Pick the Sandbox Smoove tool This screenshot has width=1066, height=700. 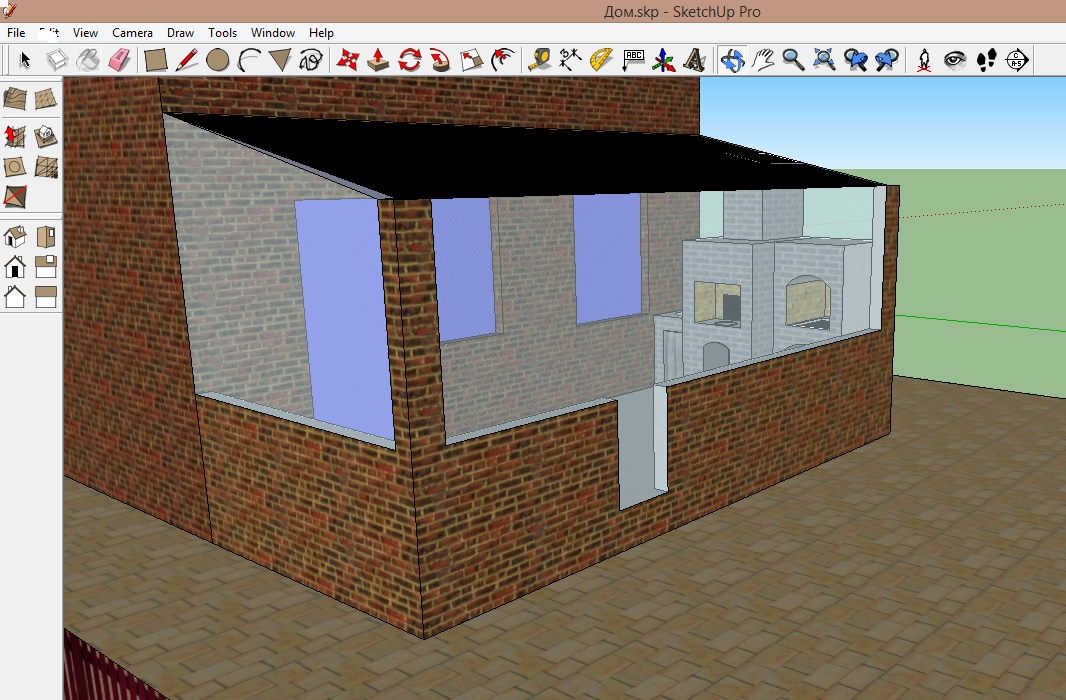[x=16, y=134]
